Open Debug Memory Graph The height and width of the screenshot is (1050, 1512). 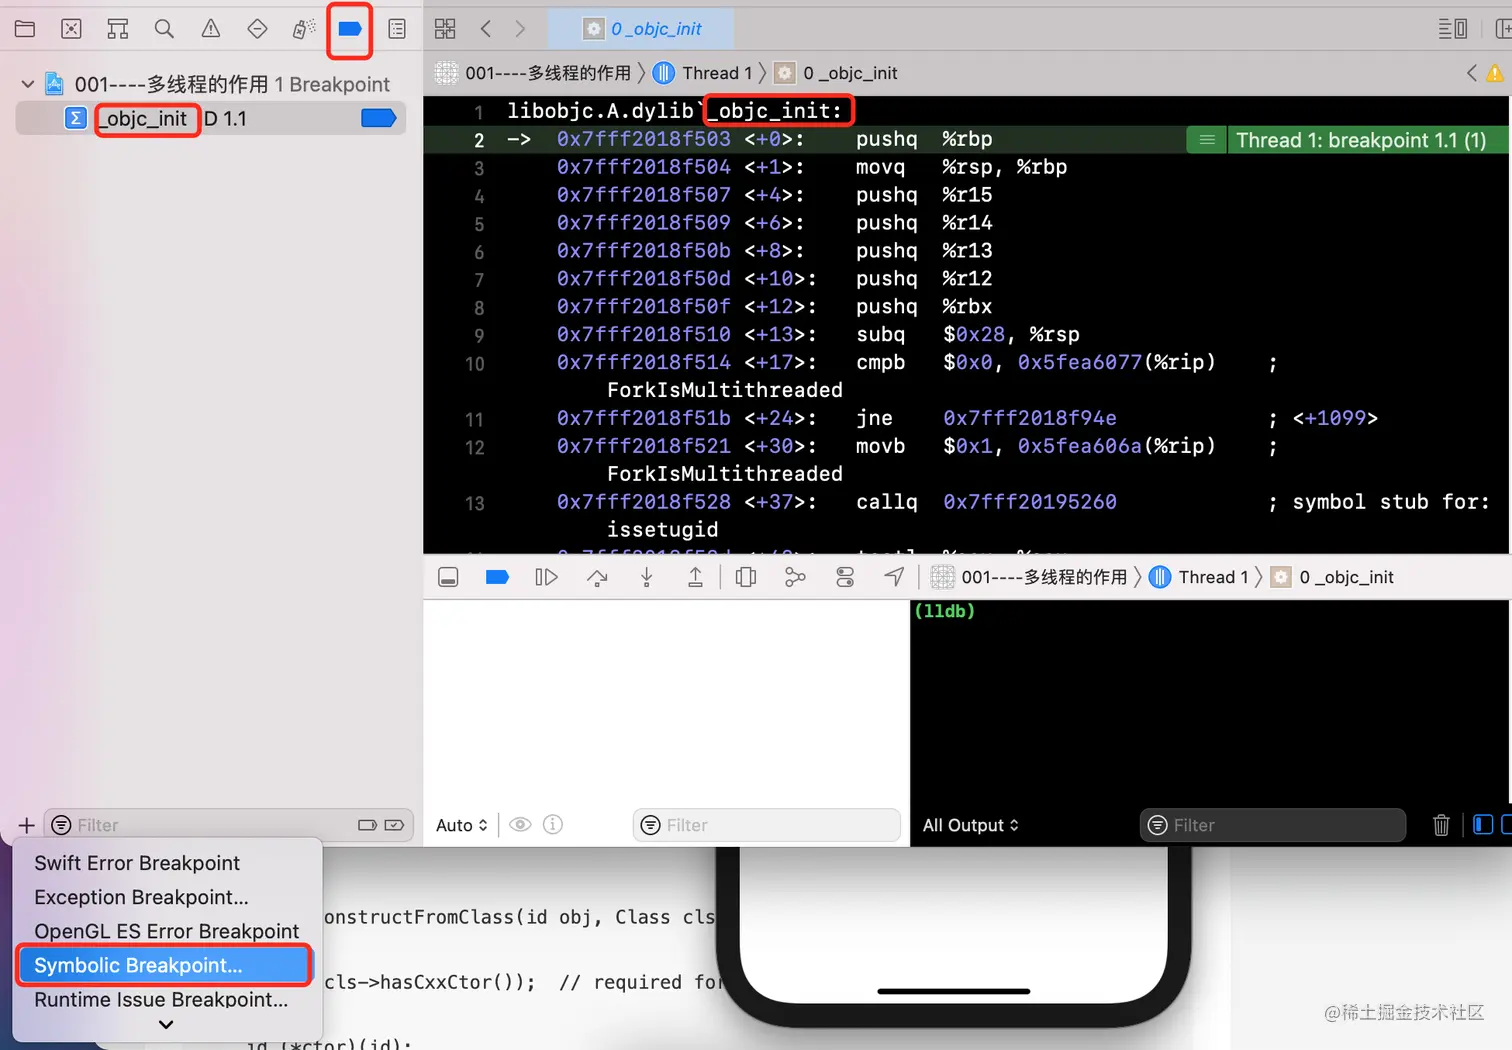(x=795, y=577)
